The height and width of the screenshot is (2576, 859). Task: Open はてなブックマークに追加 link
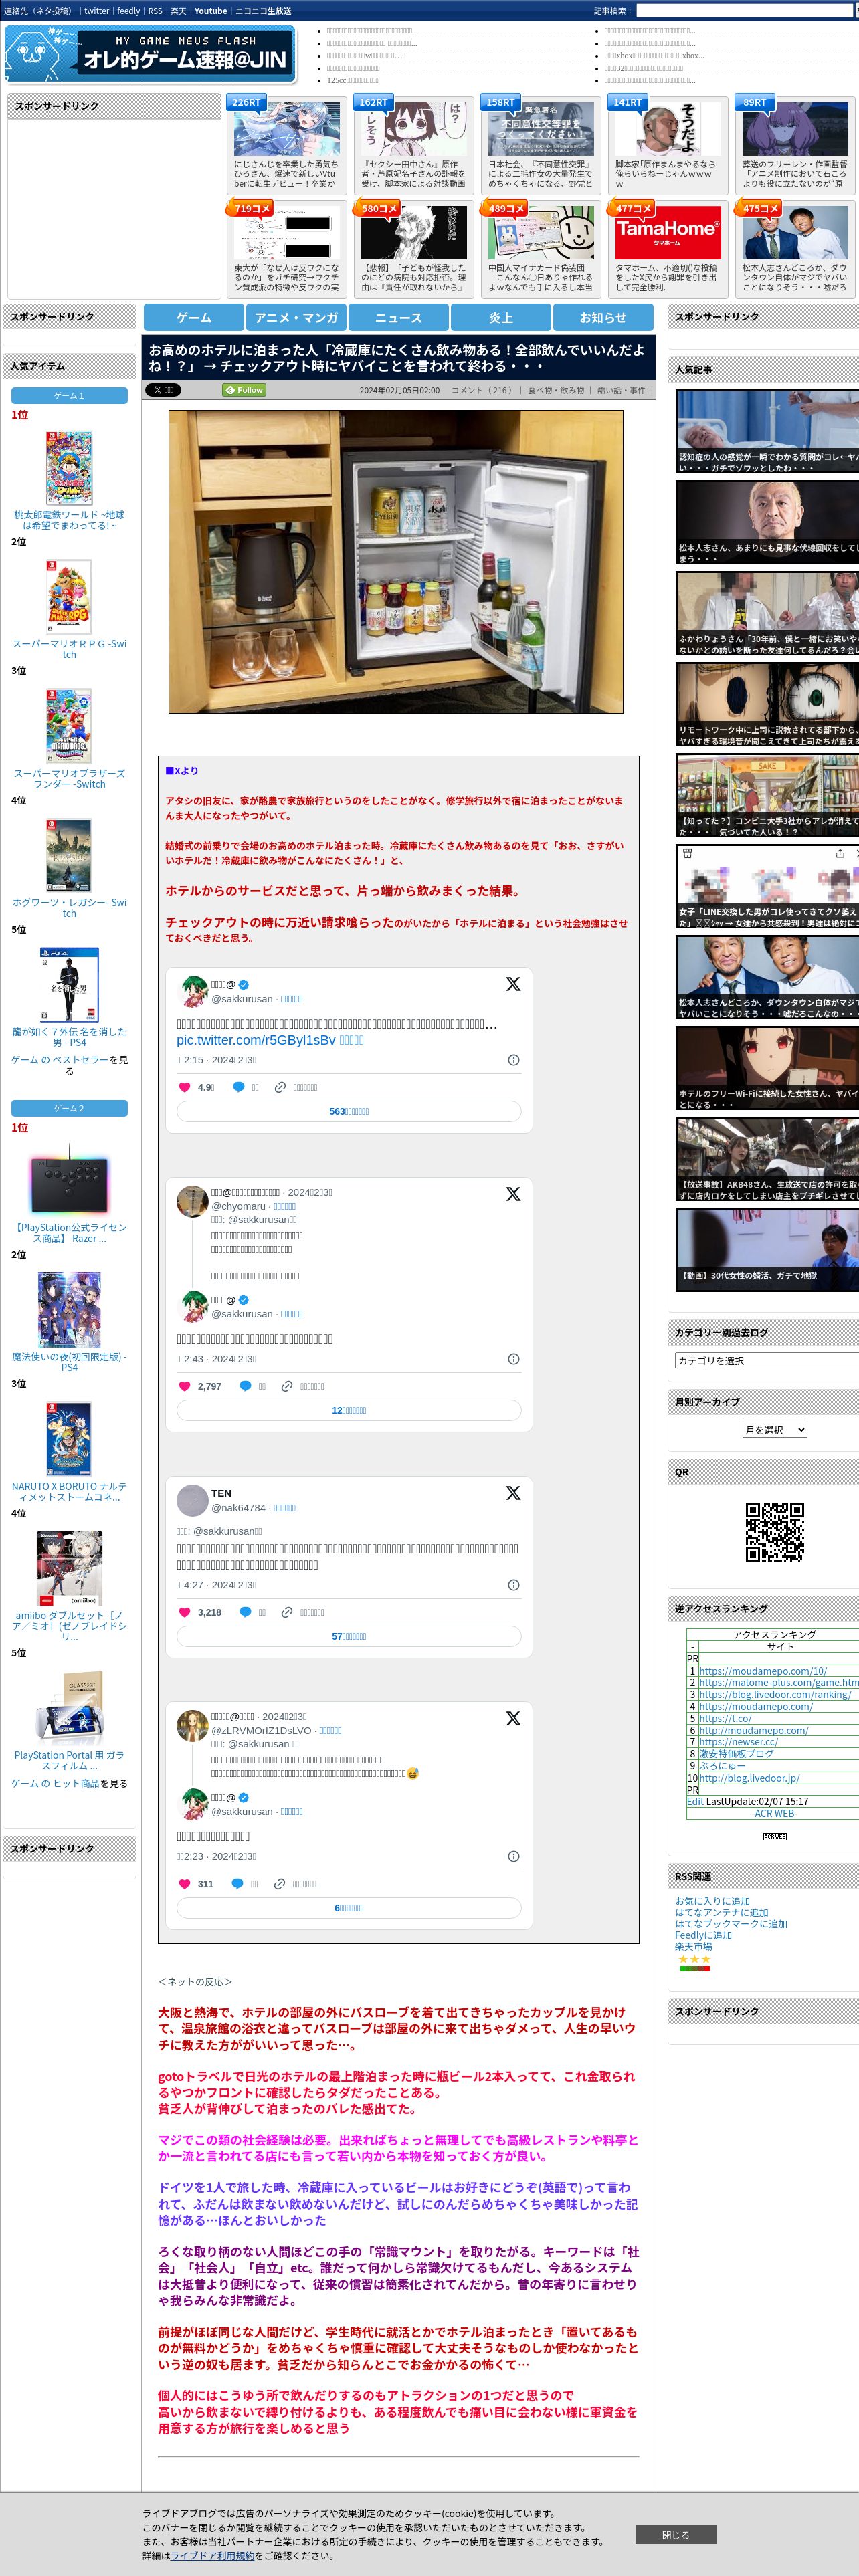(x=731, y=1923)
